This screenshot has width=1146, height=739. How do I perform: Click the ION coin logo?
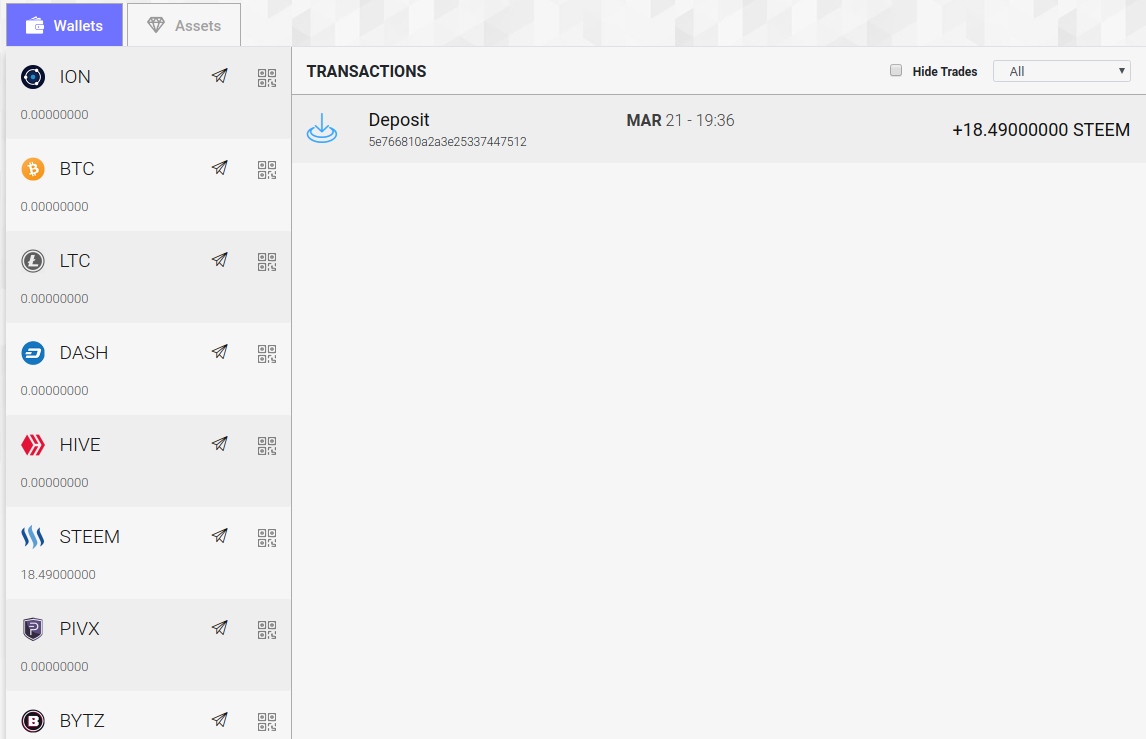(33, 77)
